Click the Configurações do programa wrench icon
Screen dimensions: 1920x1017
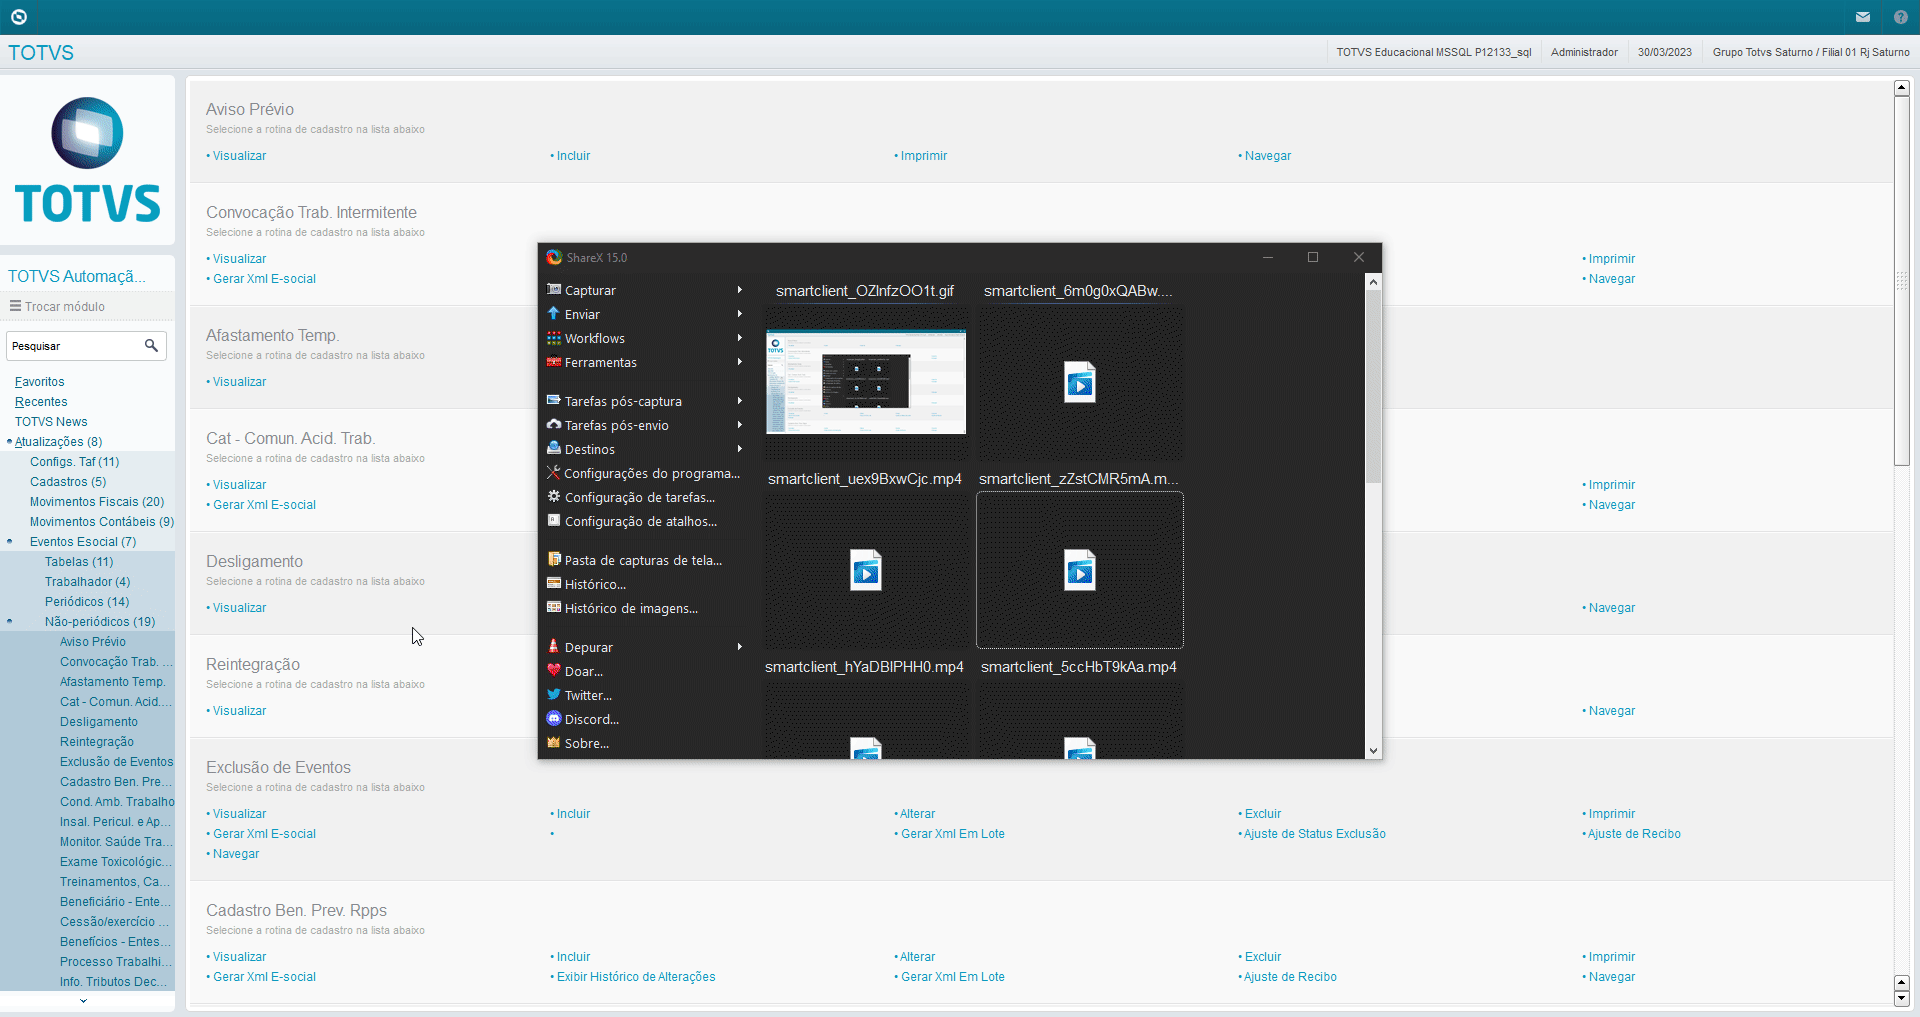coord(553,472)
